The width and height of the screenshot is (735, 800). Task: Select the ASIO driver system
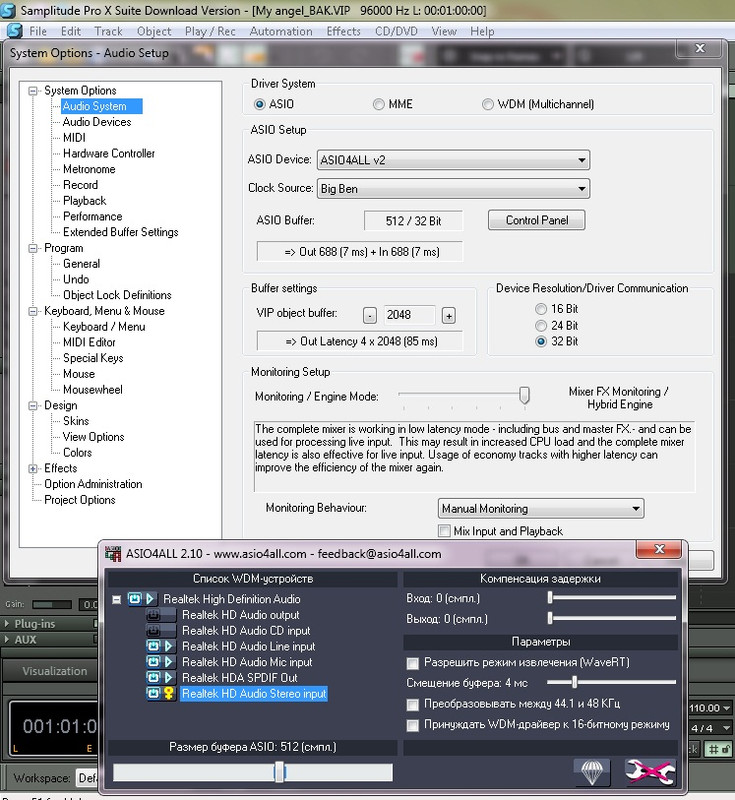point(260,104)
